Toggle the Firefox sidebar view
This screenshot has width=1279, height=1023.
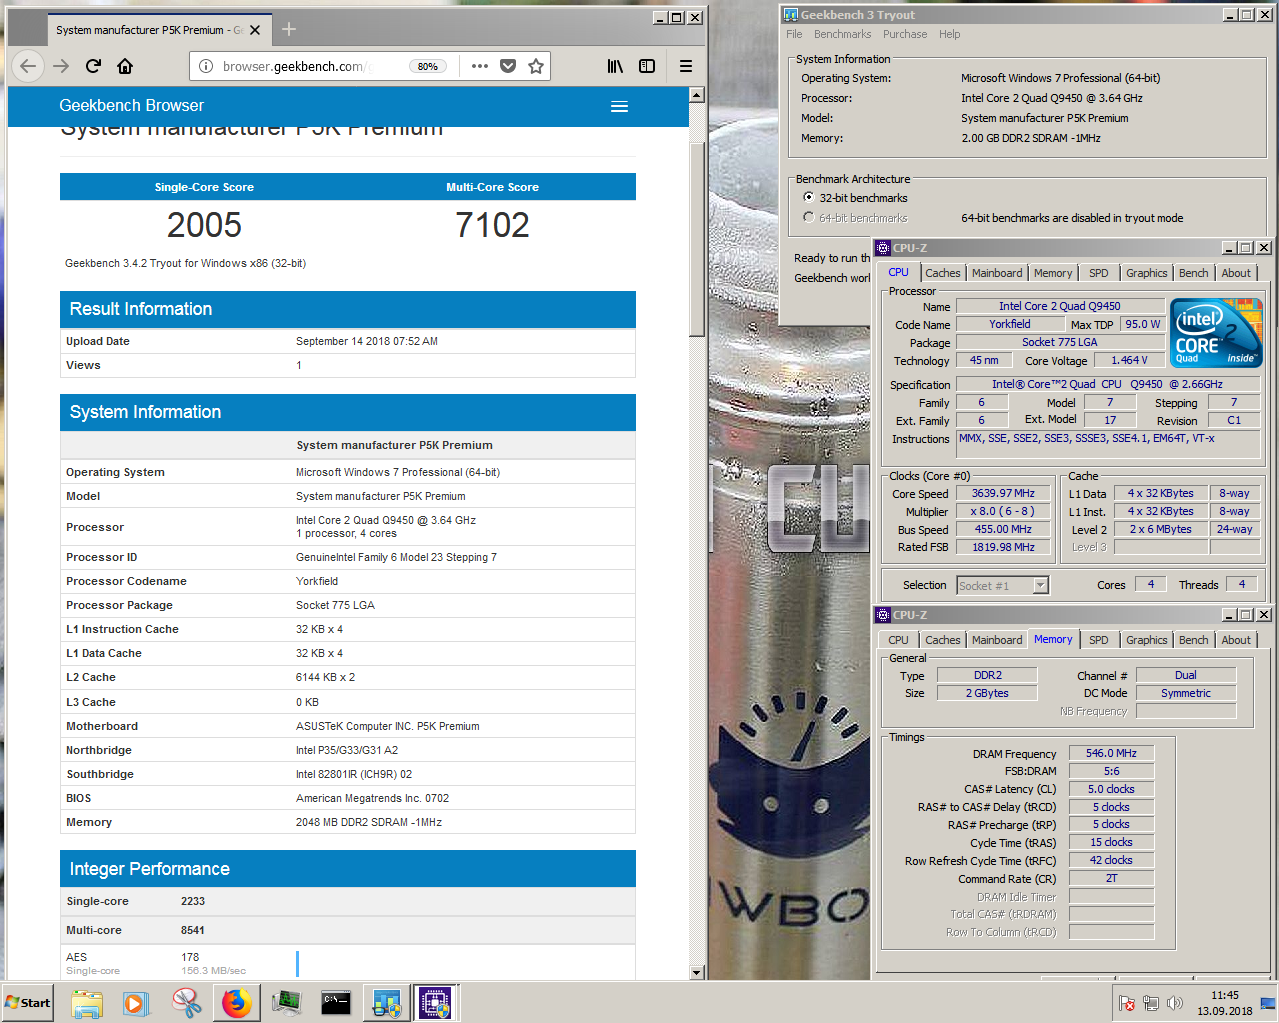coord(647,66)
